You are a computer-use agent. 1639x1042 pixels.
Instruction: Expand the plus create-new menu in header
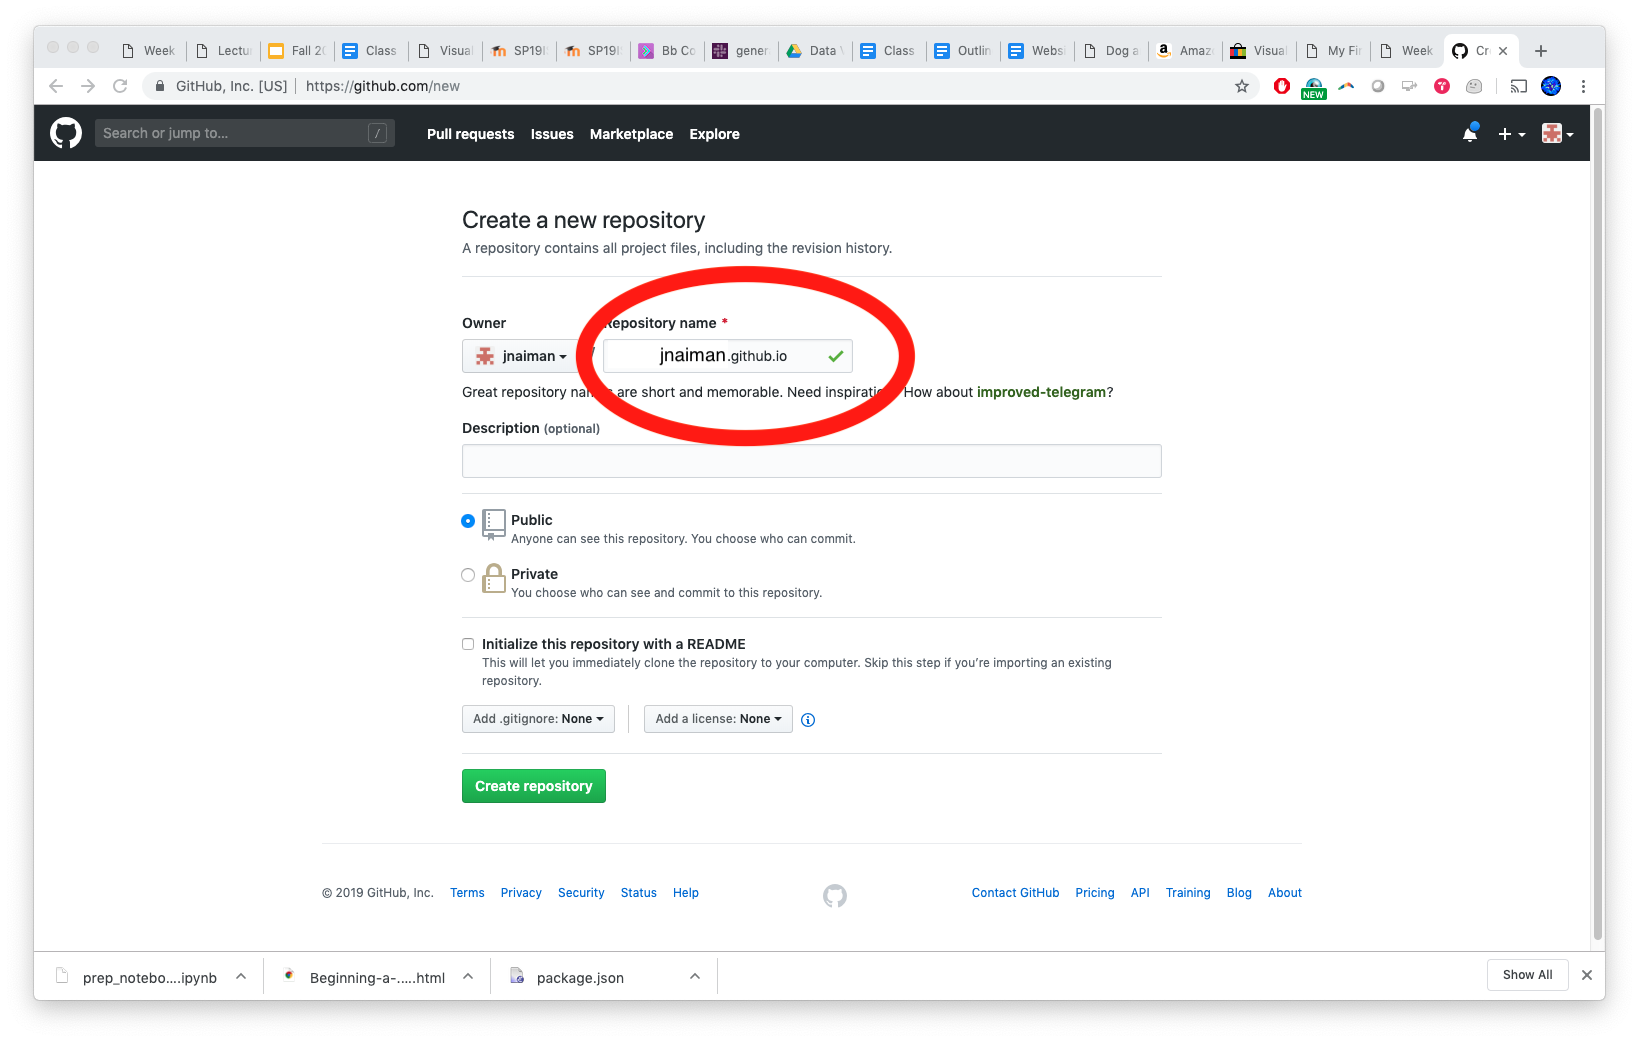pyautogui.click(x=1511, y=134)
